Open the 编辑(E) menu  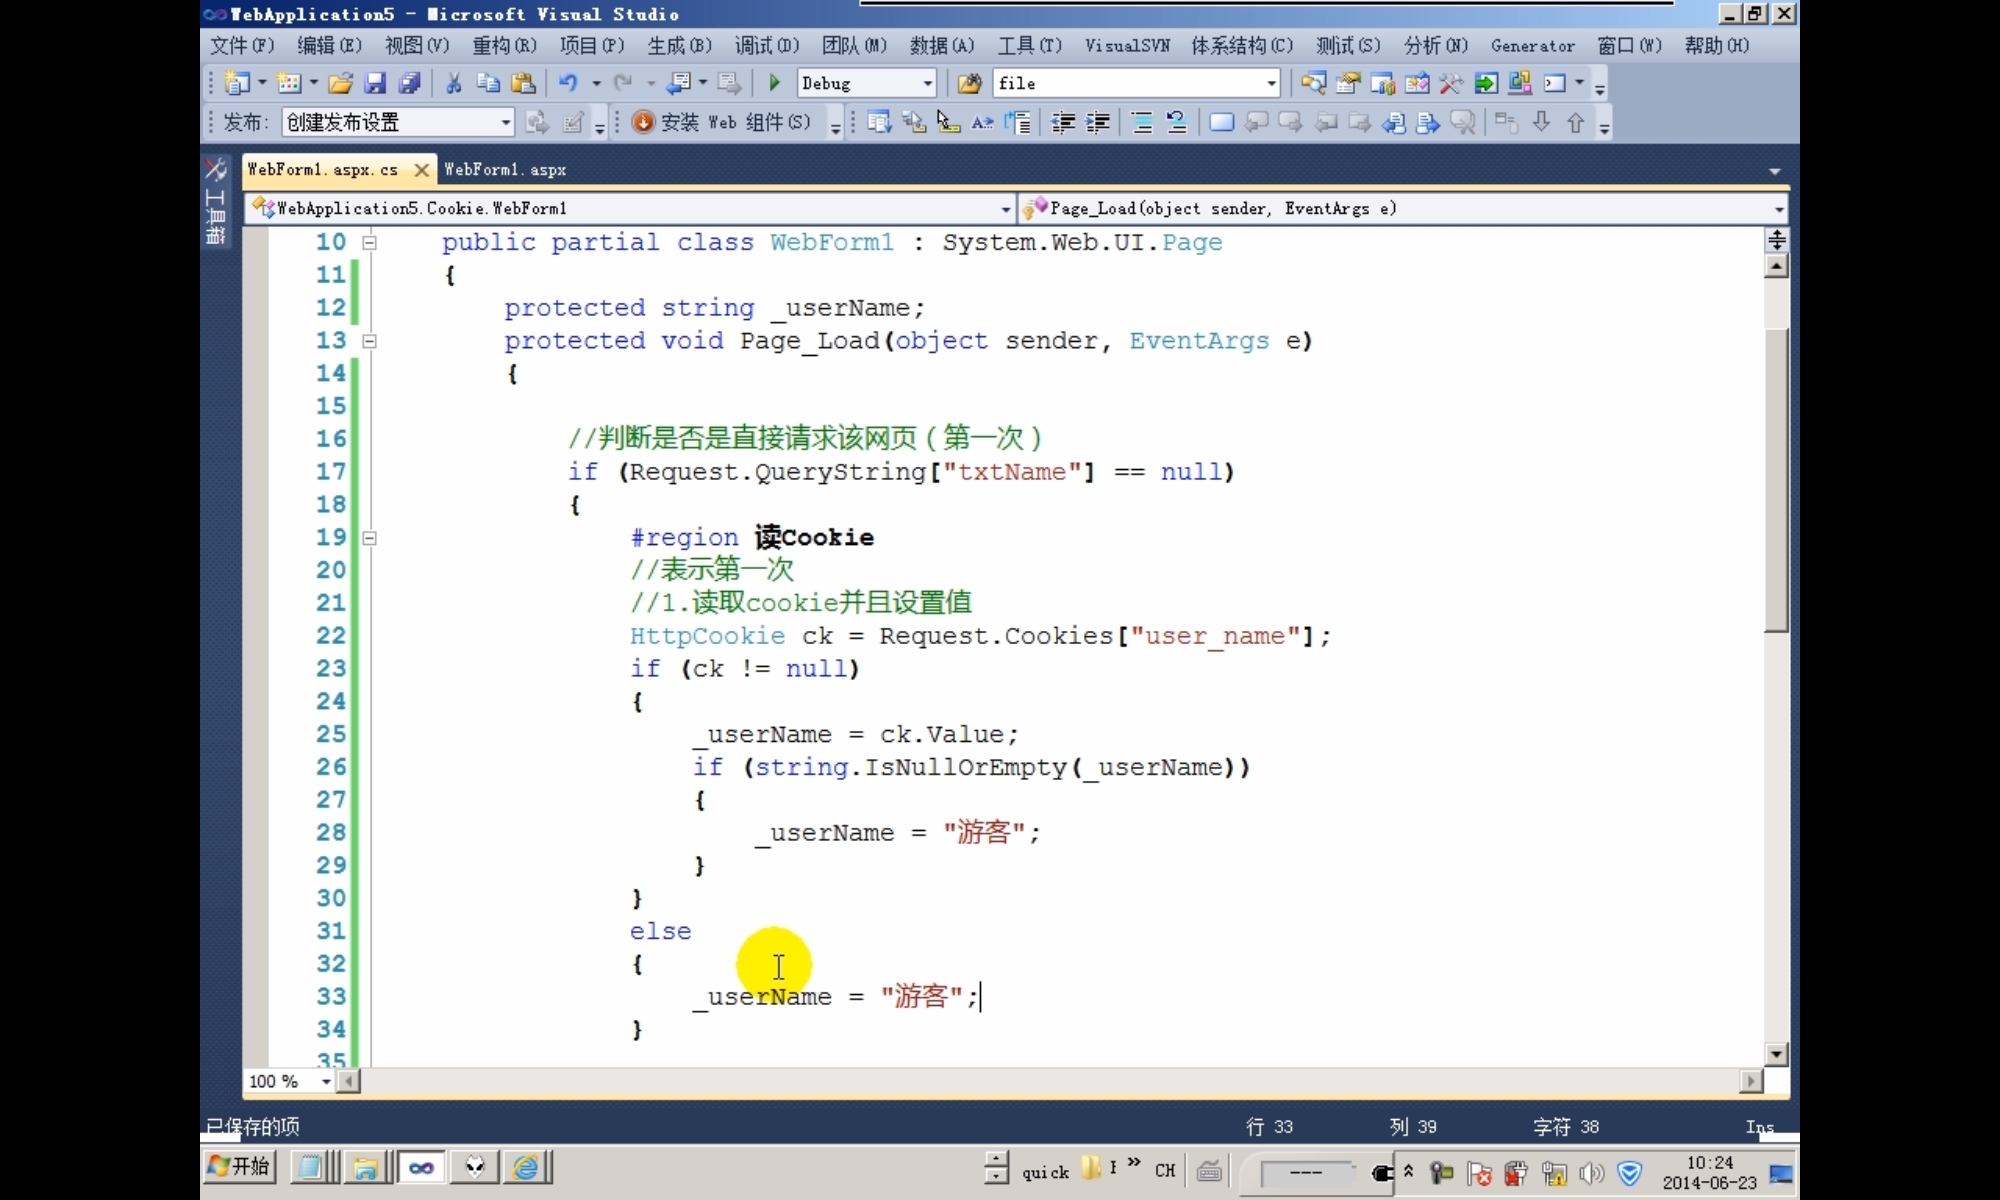329,45
